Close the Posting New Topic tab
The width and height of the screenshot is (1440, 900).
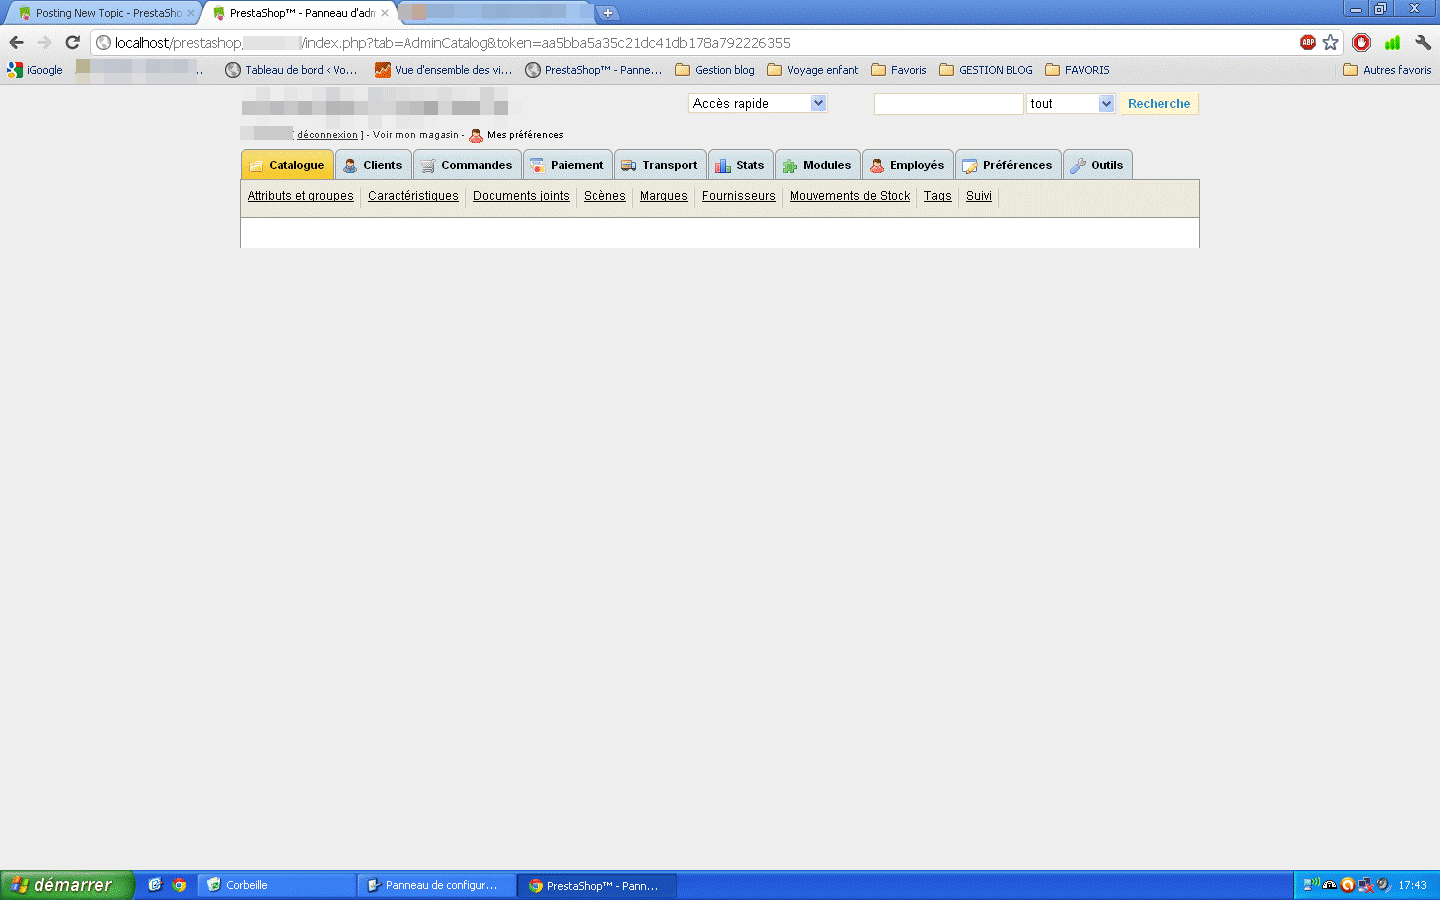(191, 13)
